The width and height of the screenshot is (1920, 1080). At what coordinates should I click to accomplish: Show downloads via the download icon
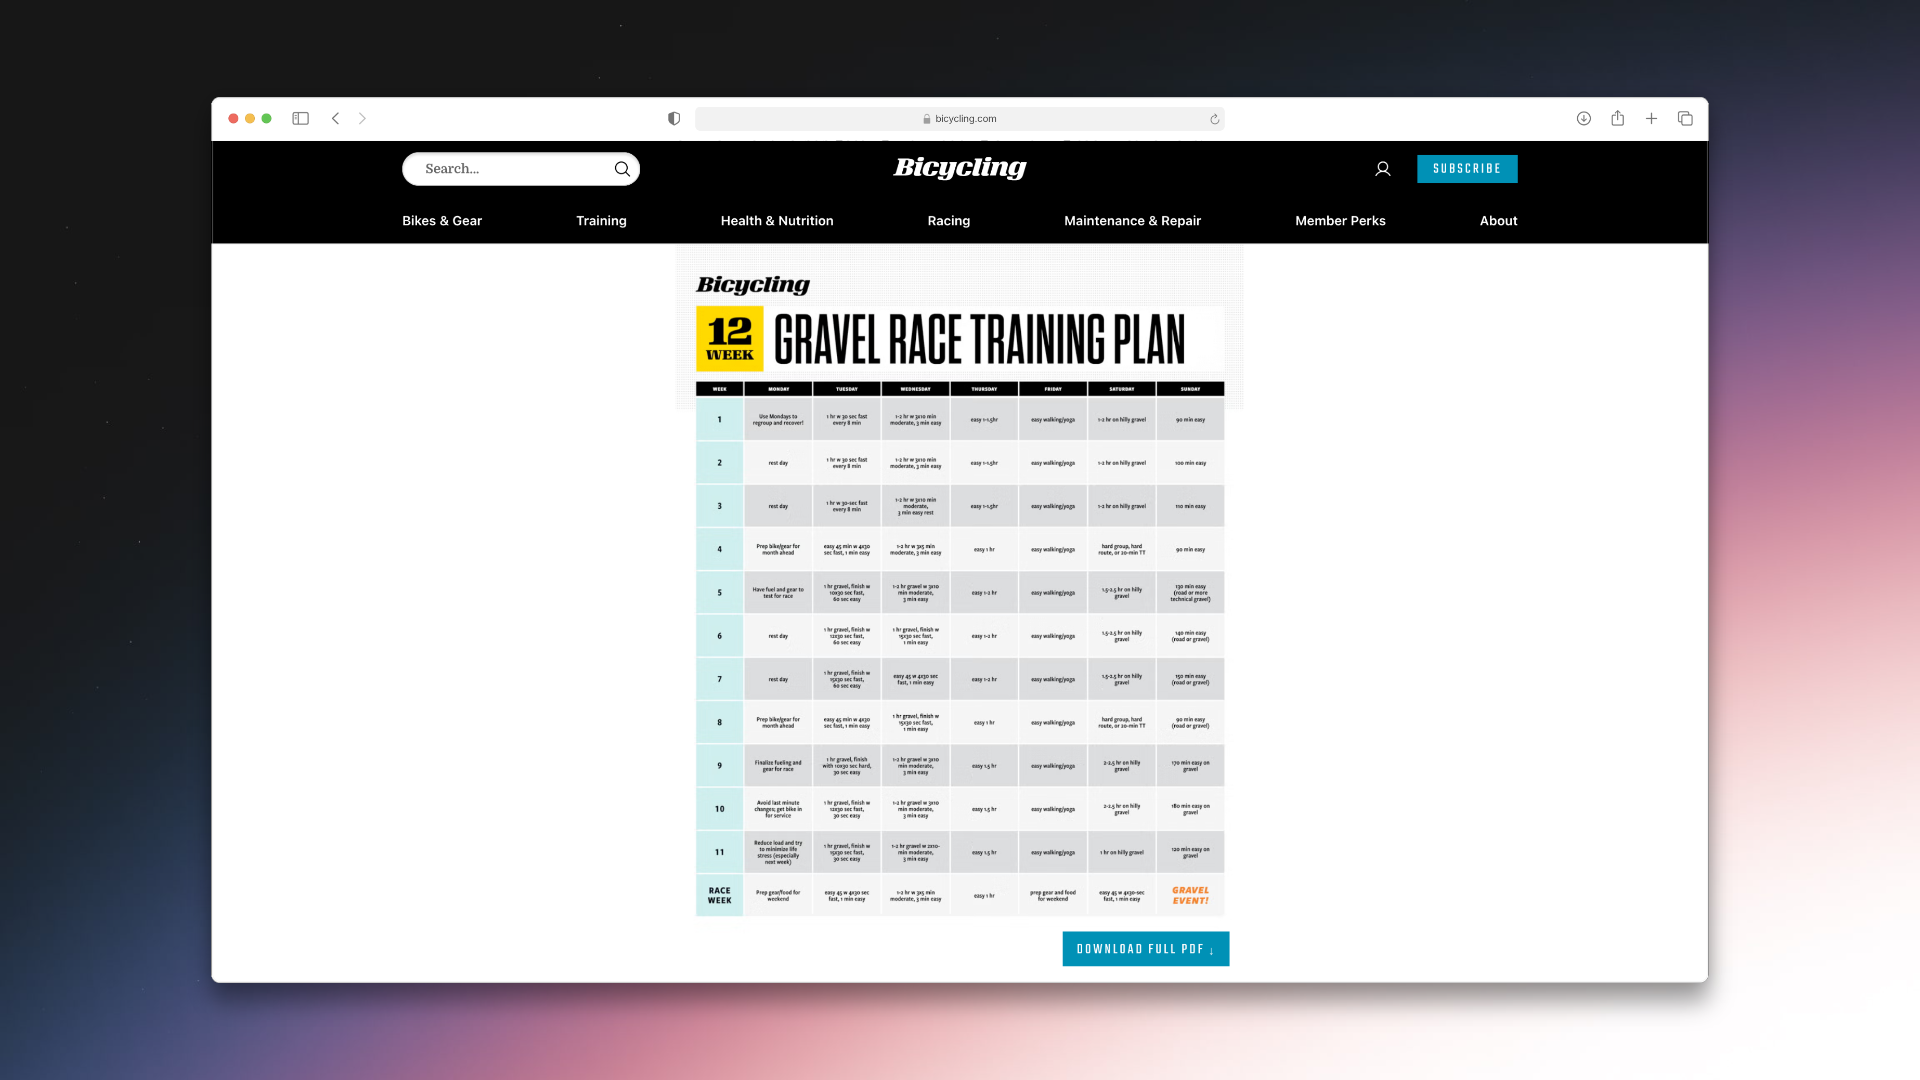pos(1584,118)
